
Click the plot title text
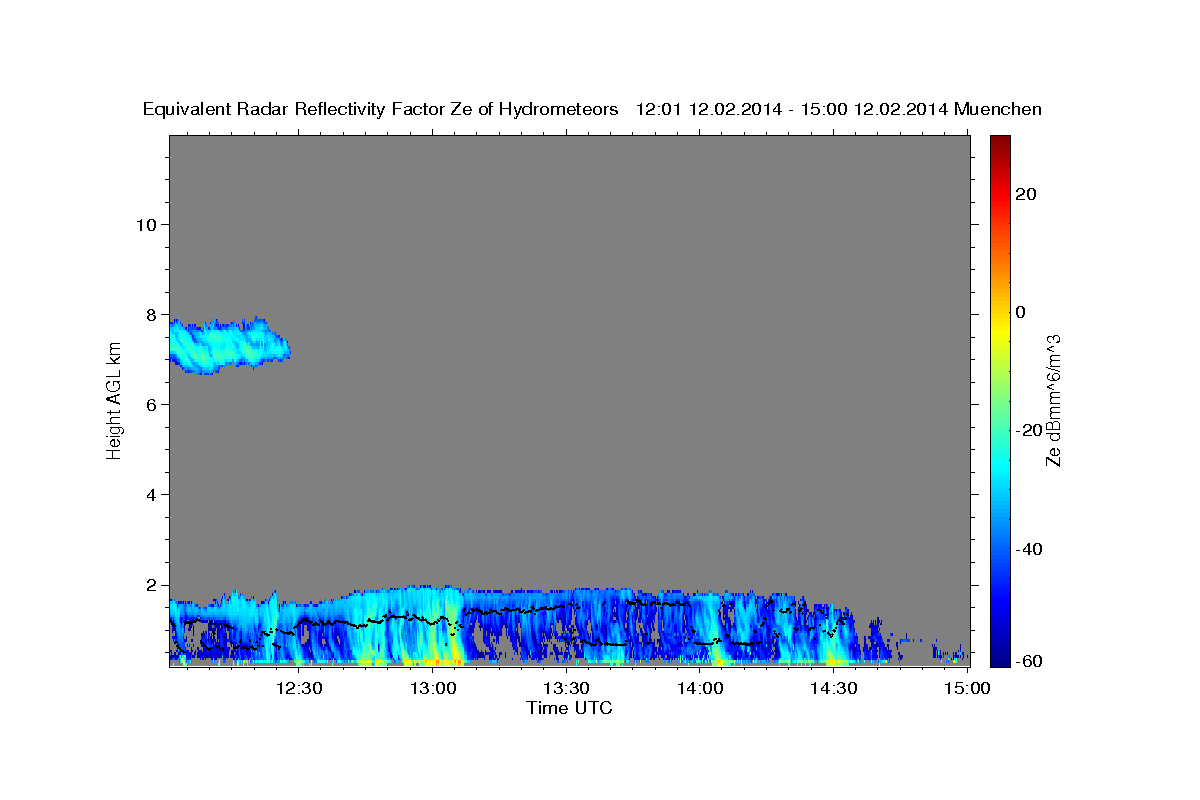593,109
